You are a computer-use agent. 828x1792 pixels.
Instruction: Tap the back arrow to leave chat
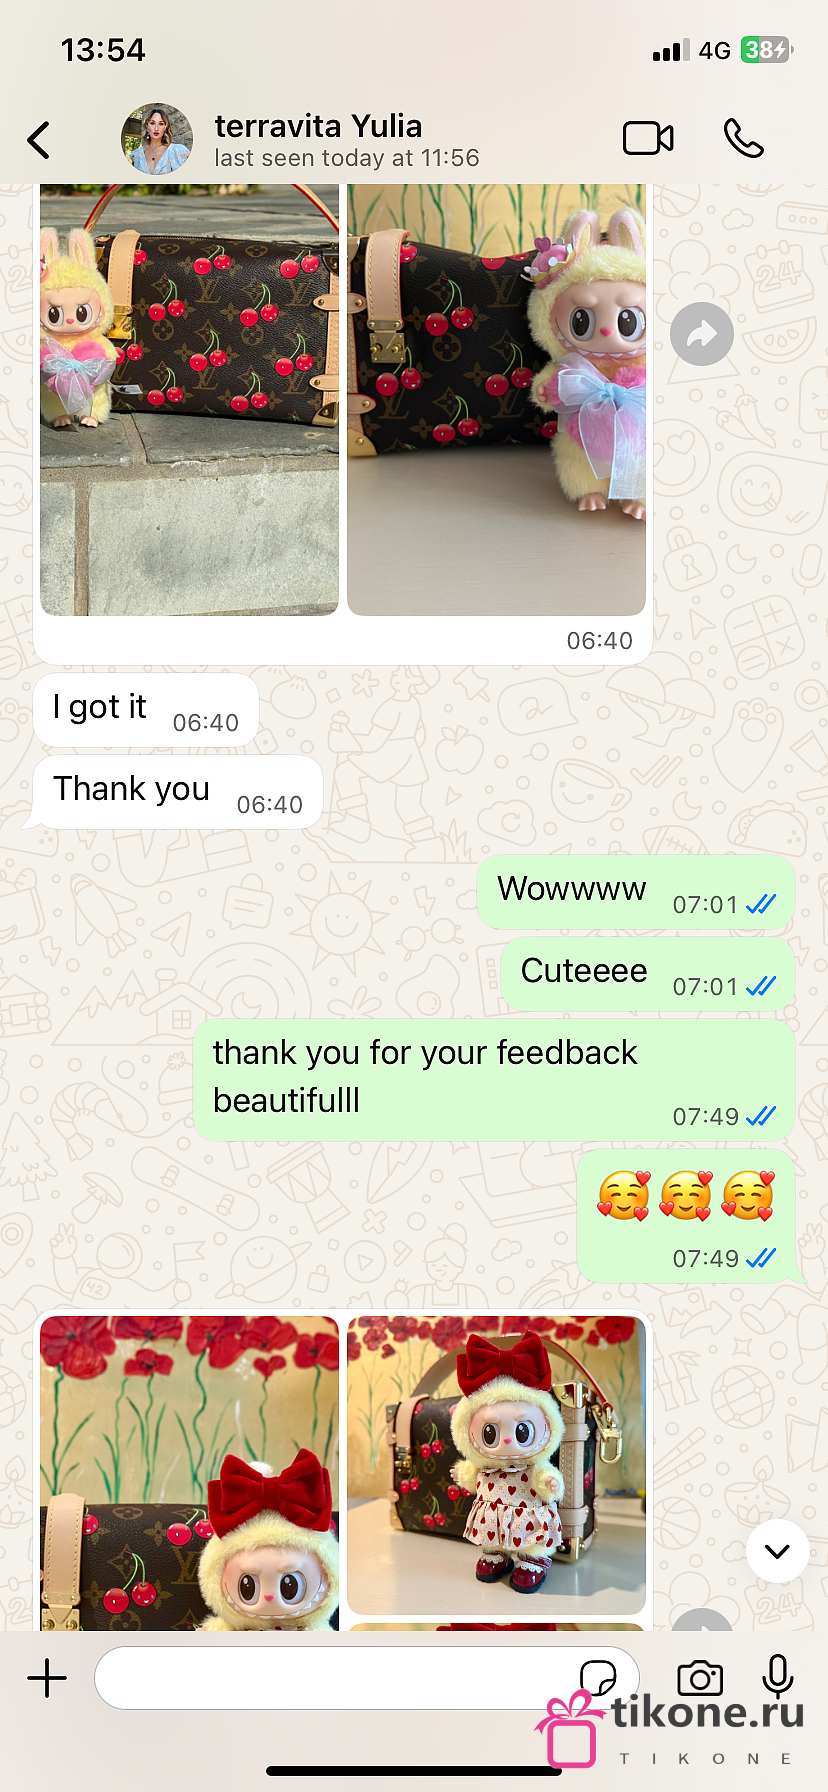tap(38, 140)
